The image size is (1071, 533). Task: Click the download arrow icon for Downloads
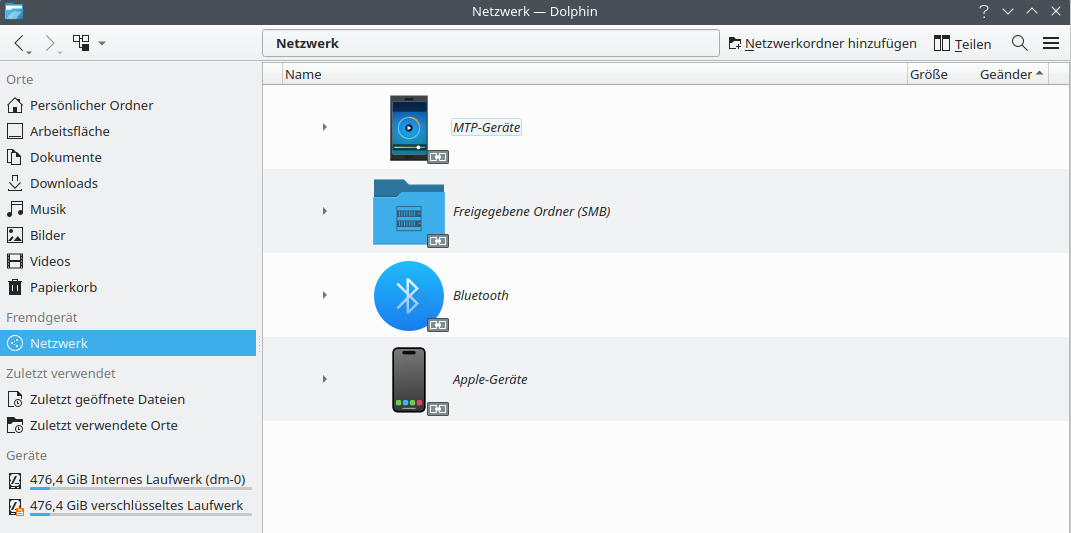(15, 183)
